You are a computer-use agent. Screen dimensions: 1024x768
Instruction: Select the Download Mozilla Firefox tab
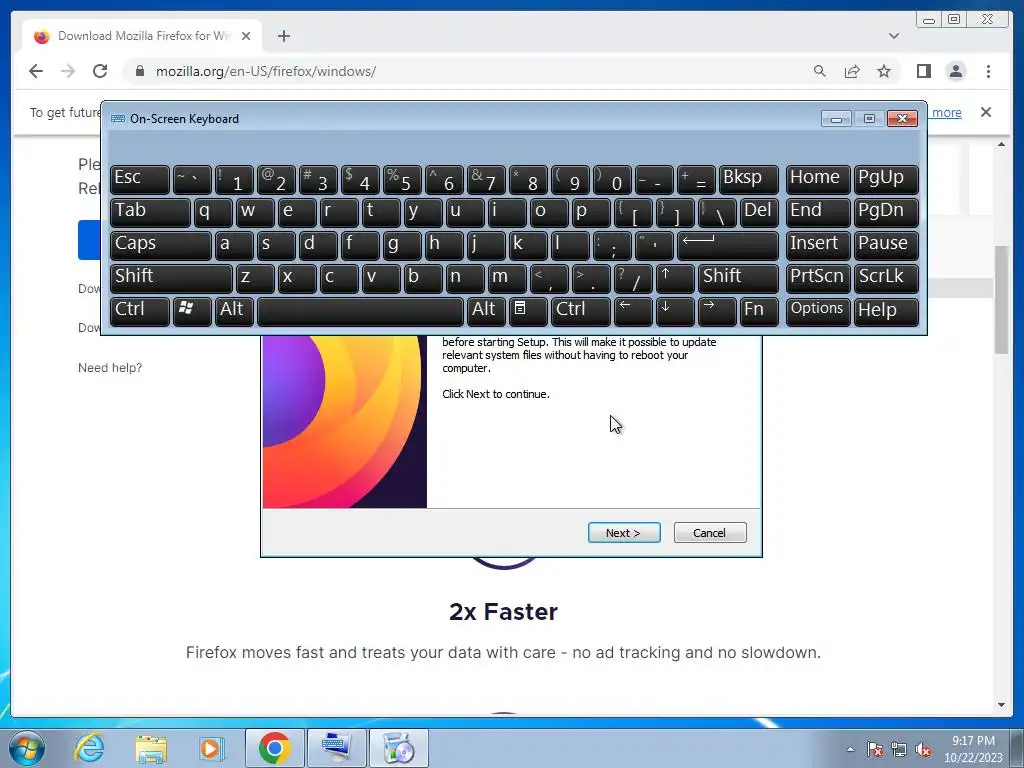coord(142,36)
